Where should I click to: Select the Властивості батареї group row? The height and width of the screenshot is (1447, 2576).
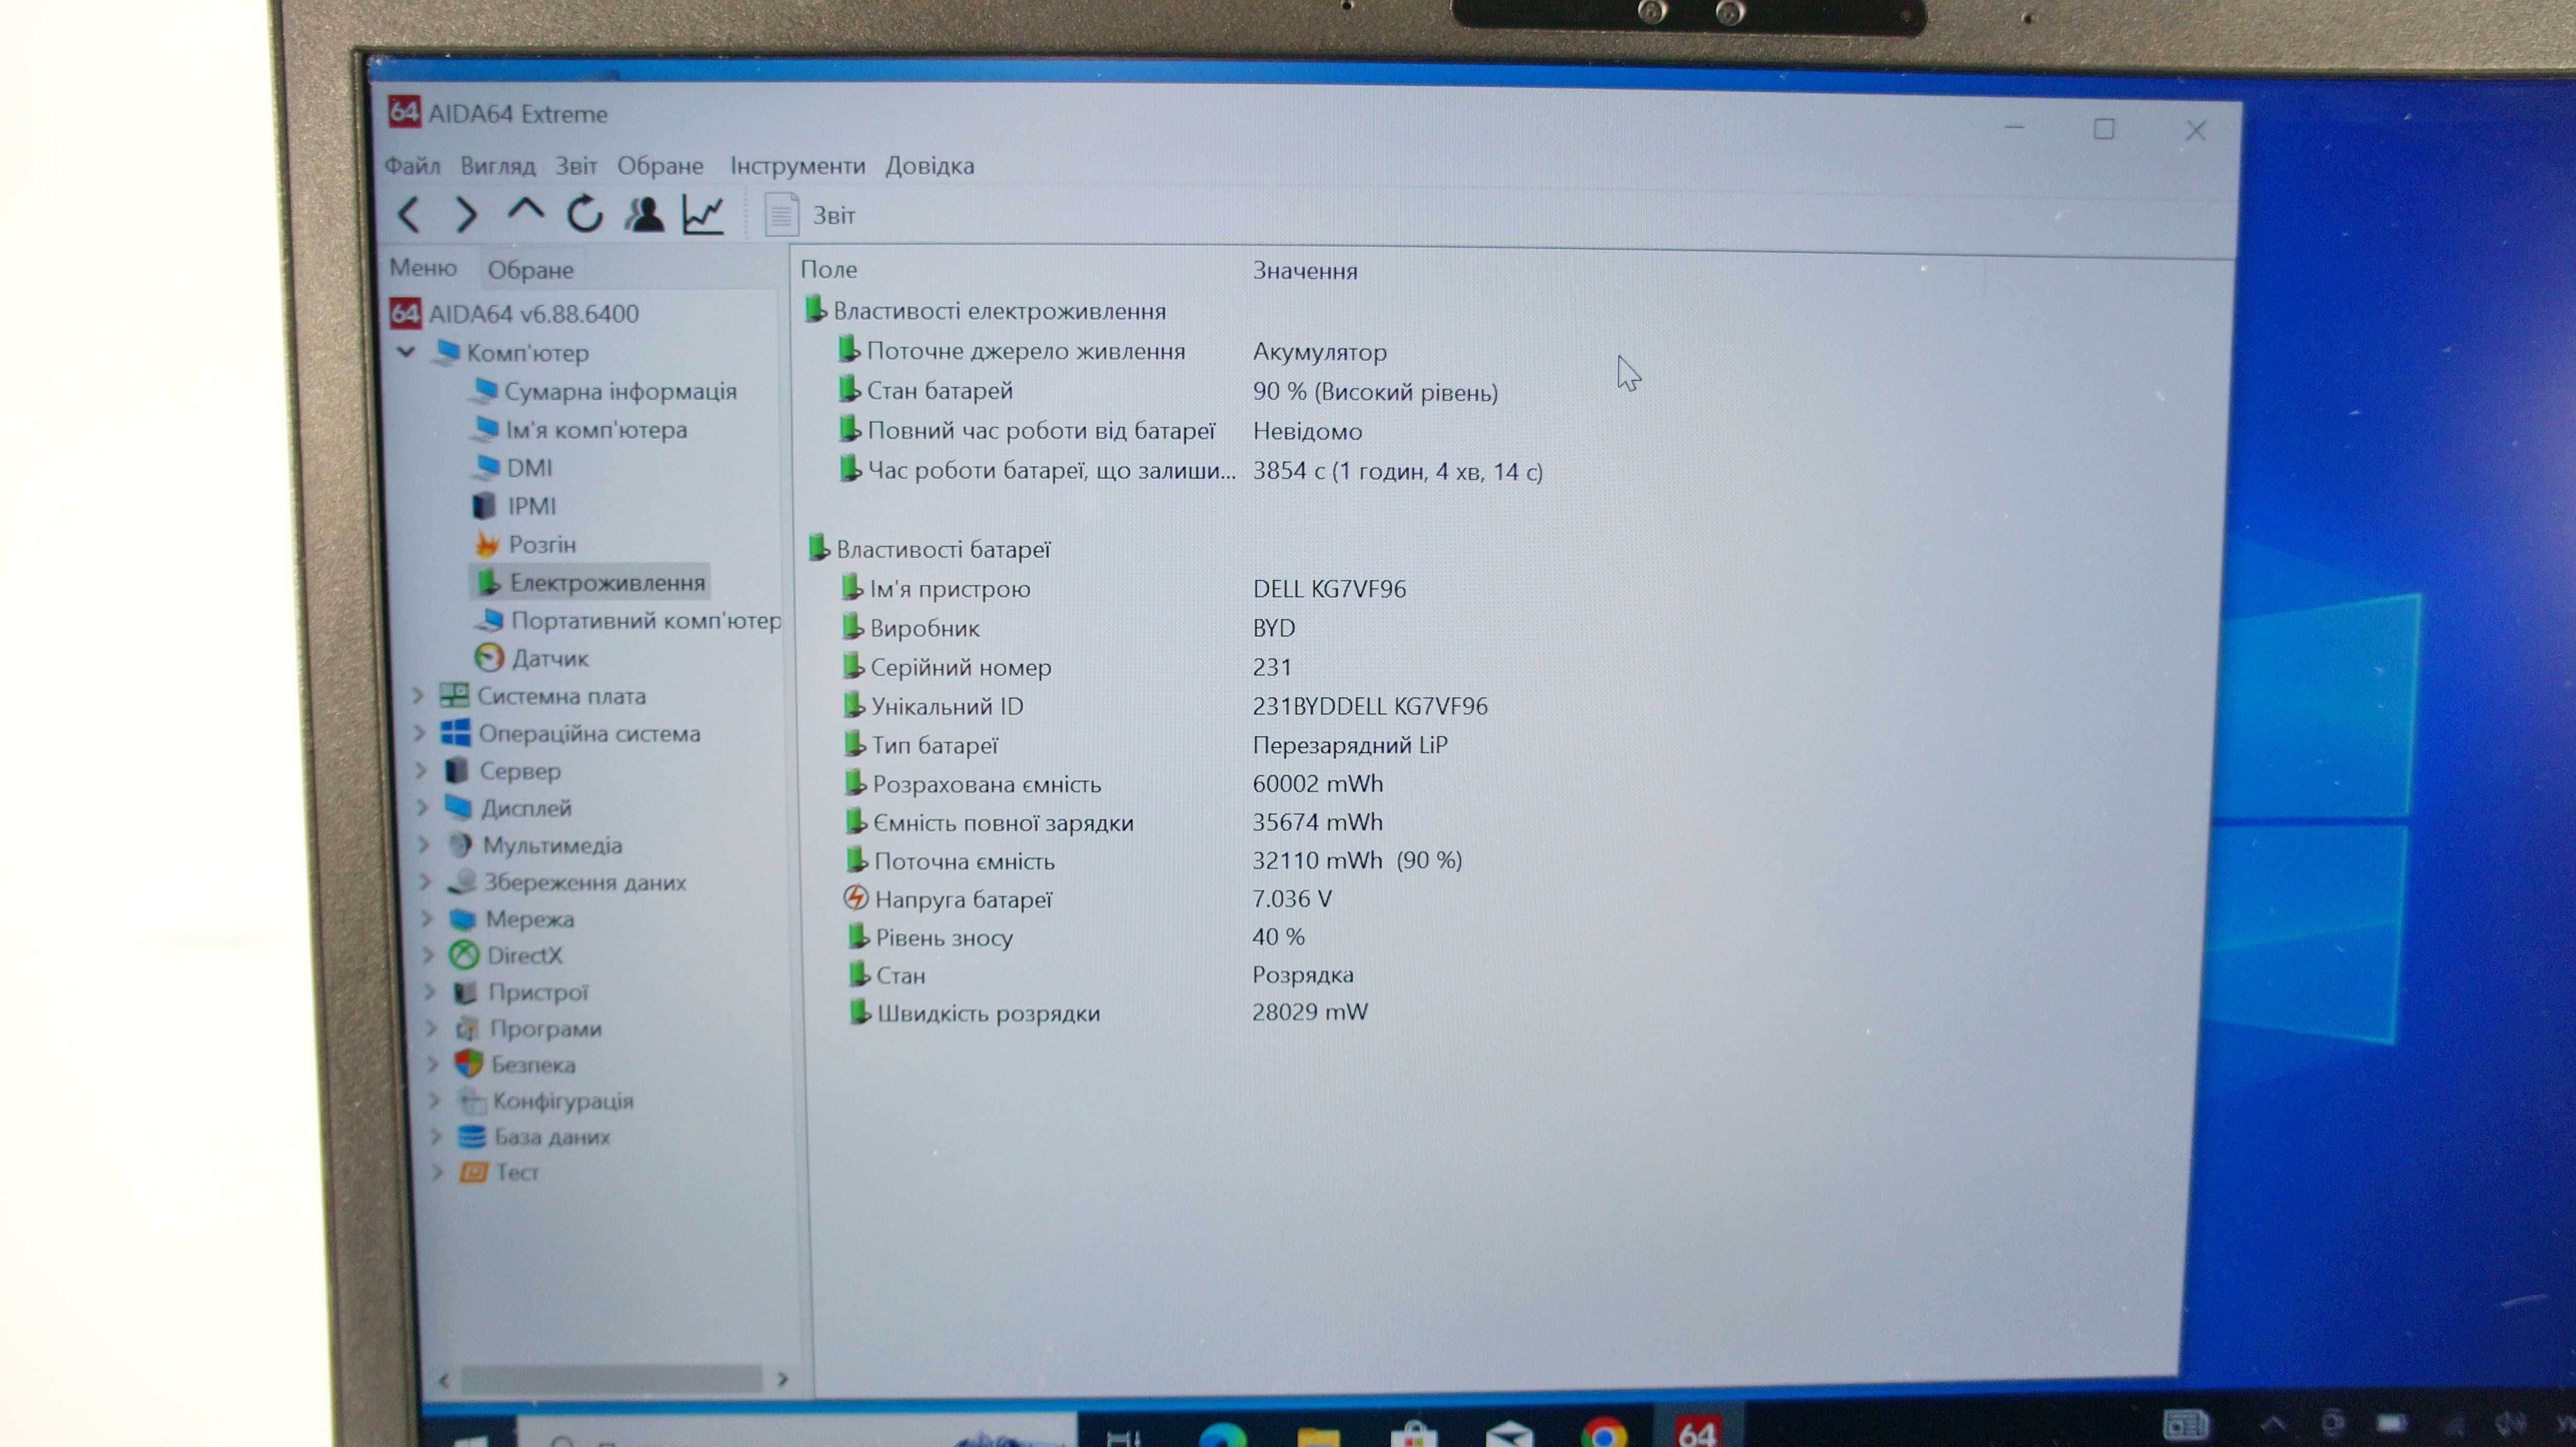point(929,549)
